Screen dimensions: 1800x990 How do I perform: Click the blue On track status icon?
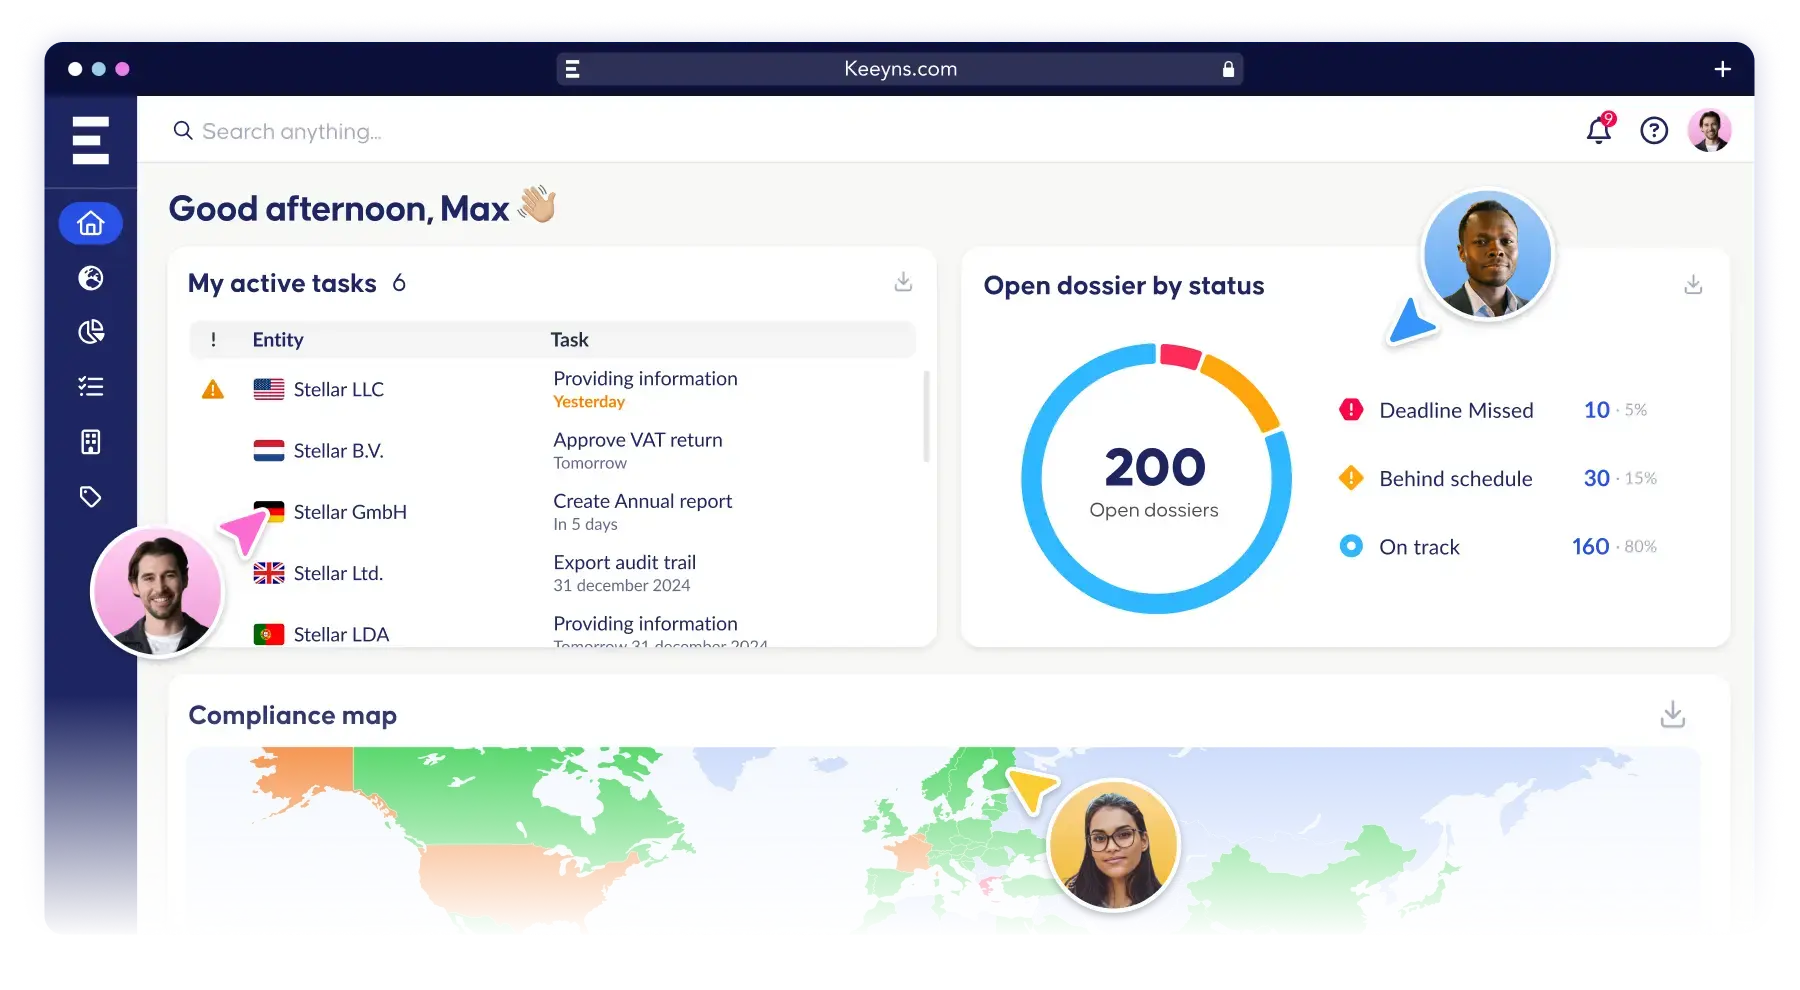1351,546
